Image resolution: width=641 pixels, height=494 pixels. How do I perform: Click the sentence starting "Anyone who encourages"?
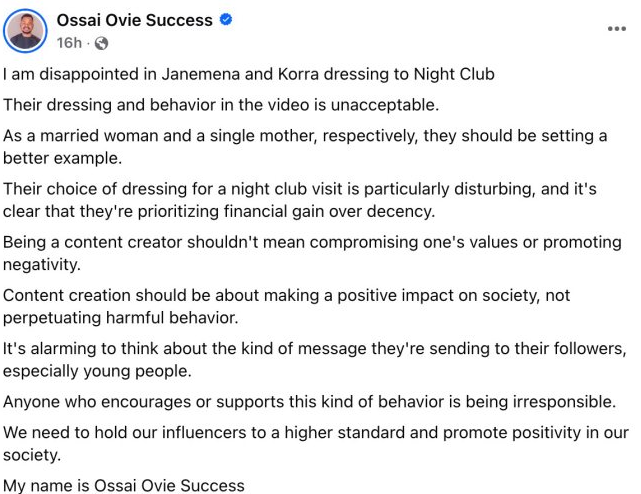pos(309,402)
